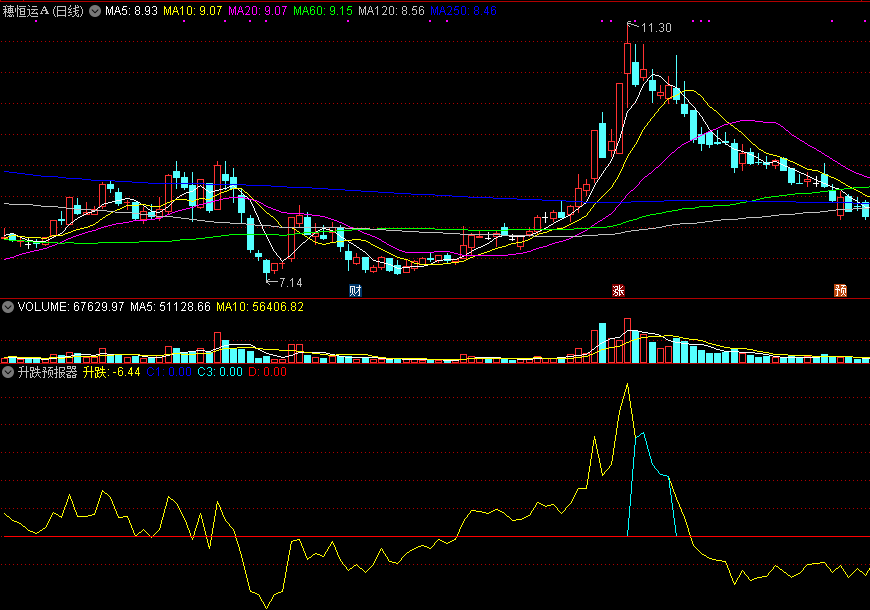The image size is (870, 610).
Task: Select the MA10: 9.07 label
Action: 193,11
